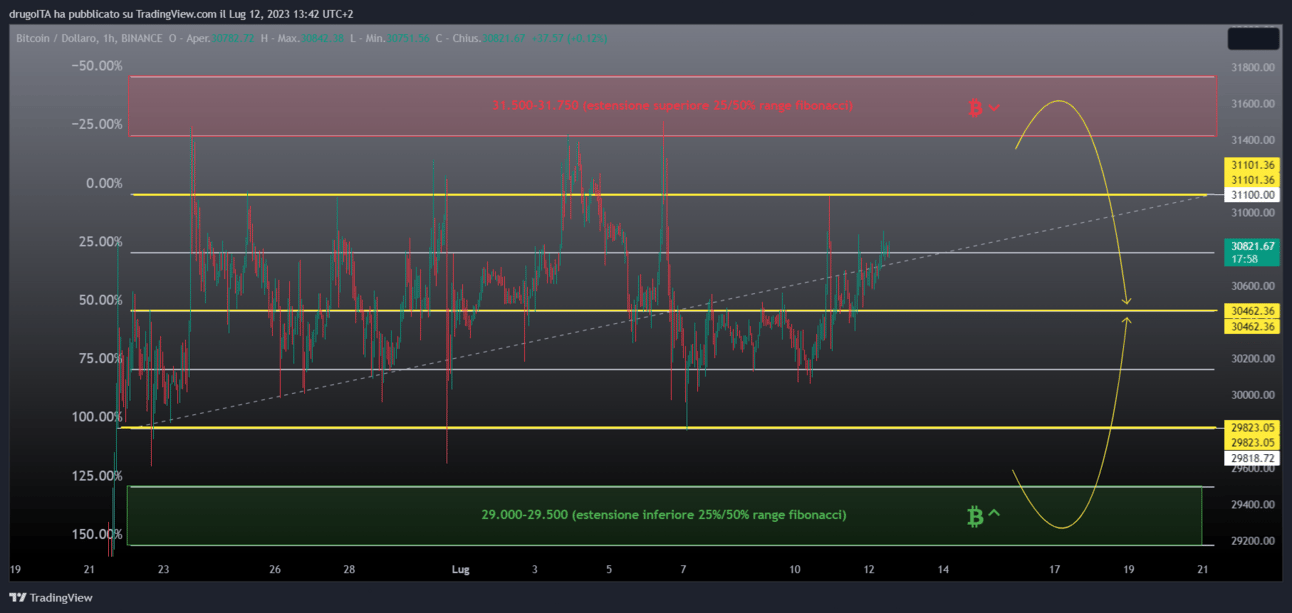
Task: Click the 30600.00 price axis tick
Action: [x=1253, y=286]
